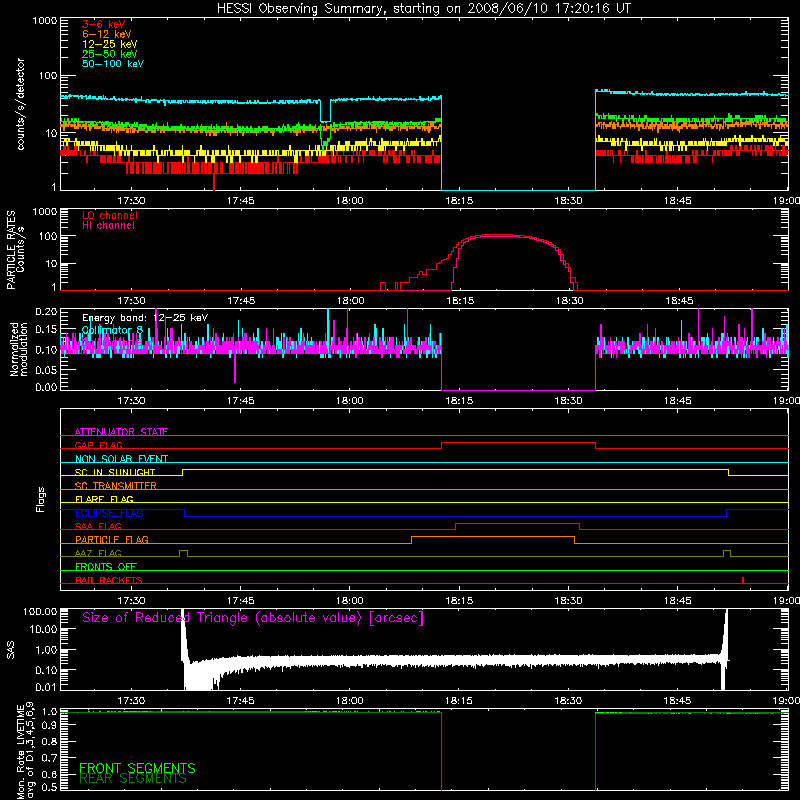Click the raised GAP FLAG step segment
This screenshot has width=800, height=800.
518,443
